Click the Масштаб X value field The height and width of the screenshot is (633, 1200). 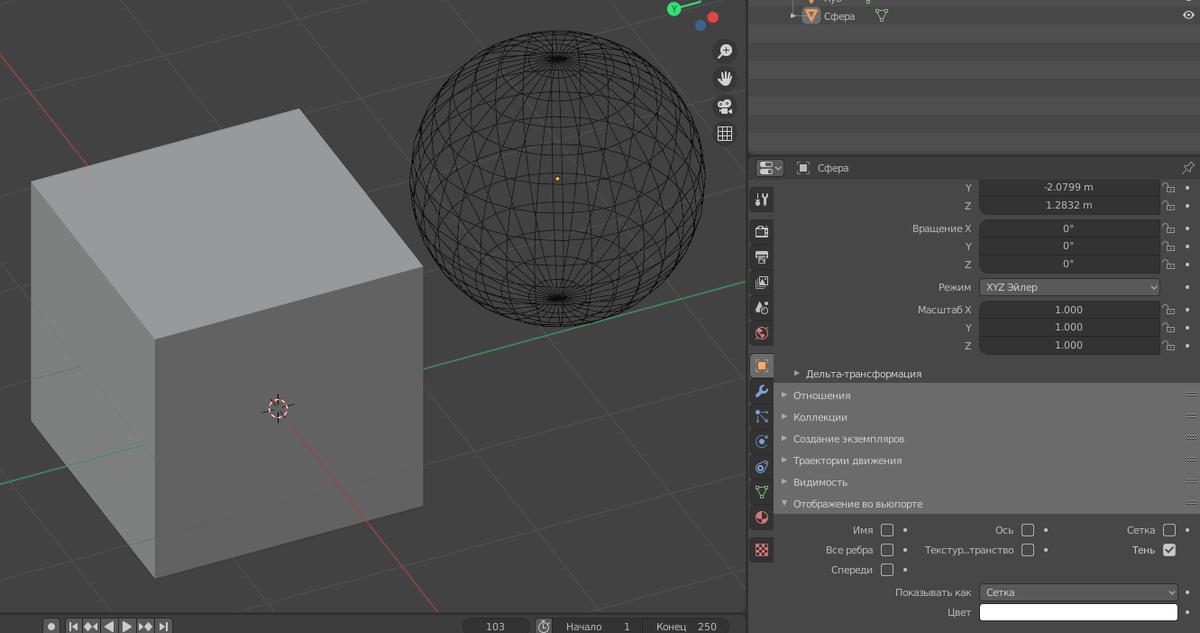pyautogui.click(x=1069, y=310)
